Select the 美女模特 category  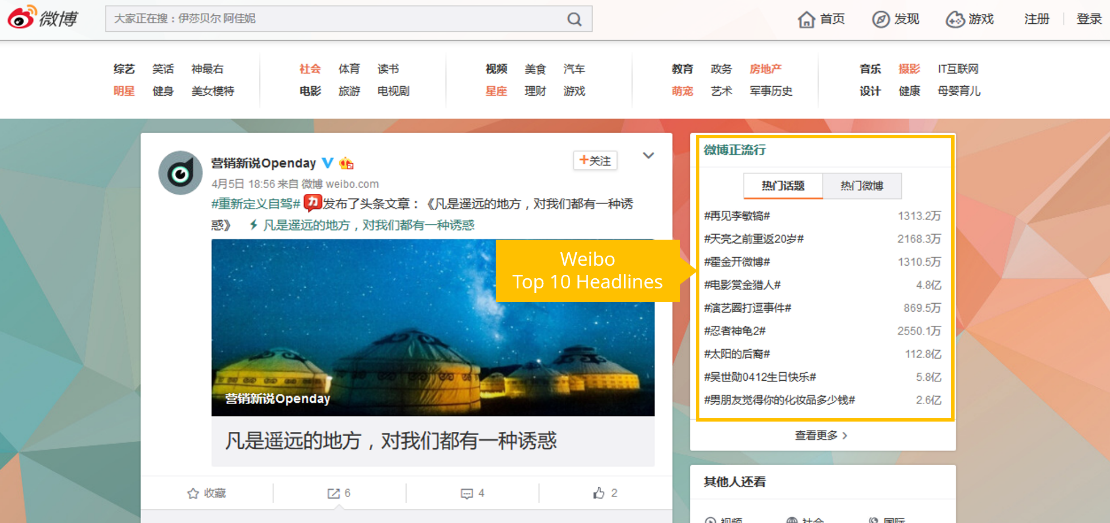tap(213, 91)
